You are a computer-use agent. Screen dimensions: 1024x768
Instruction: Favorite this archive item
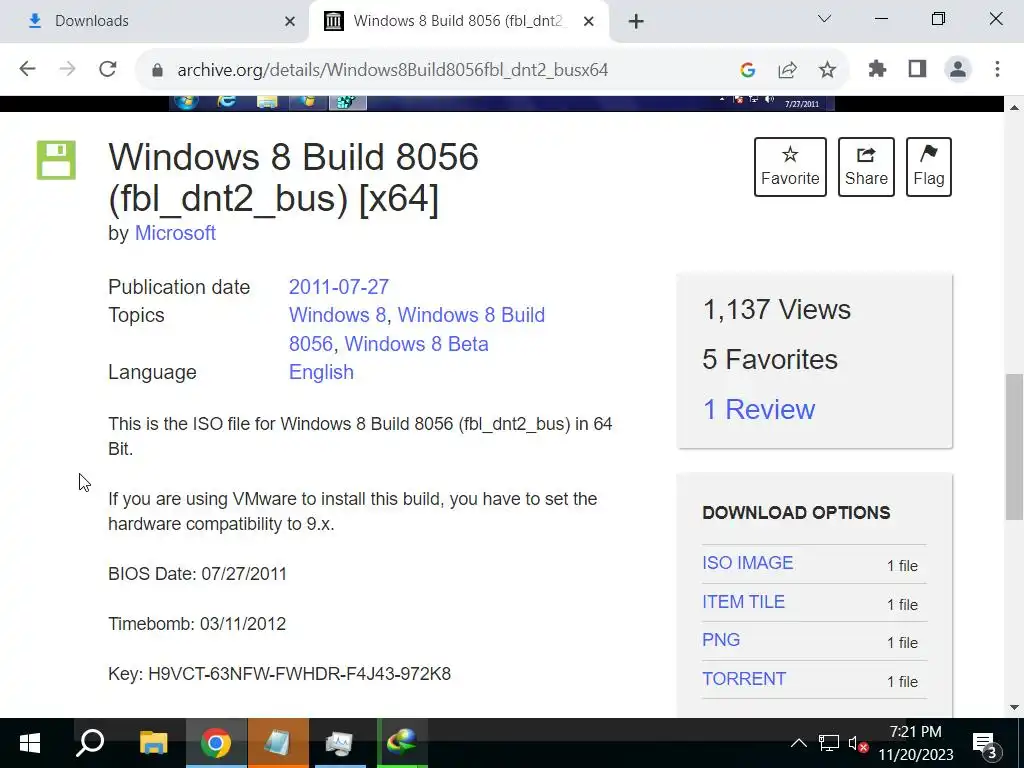[790, 167]
